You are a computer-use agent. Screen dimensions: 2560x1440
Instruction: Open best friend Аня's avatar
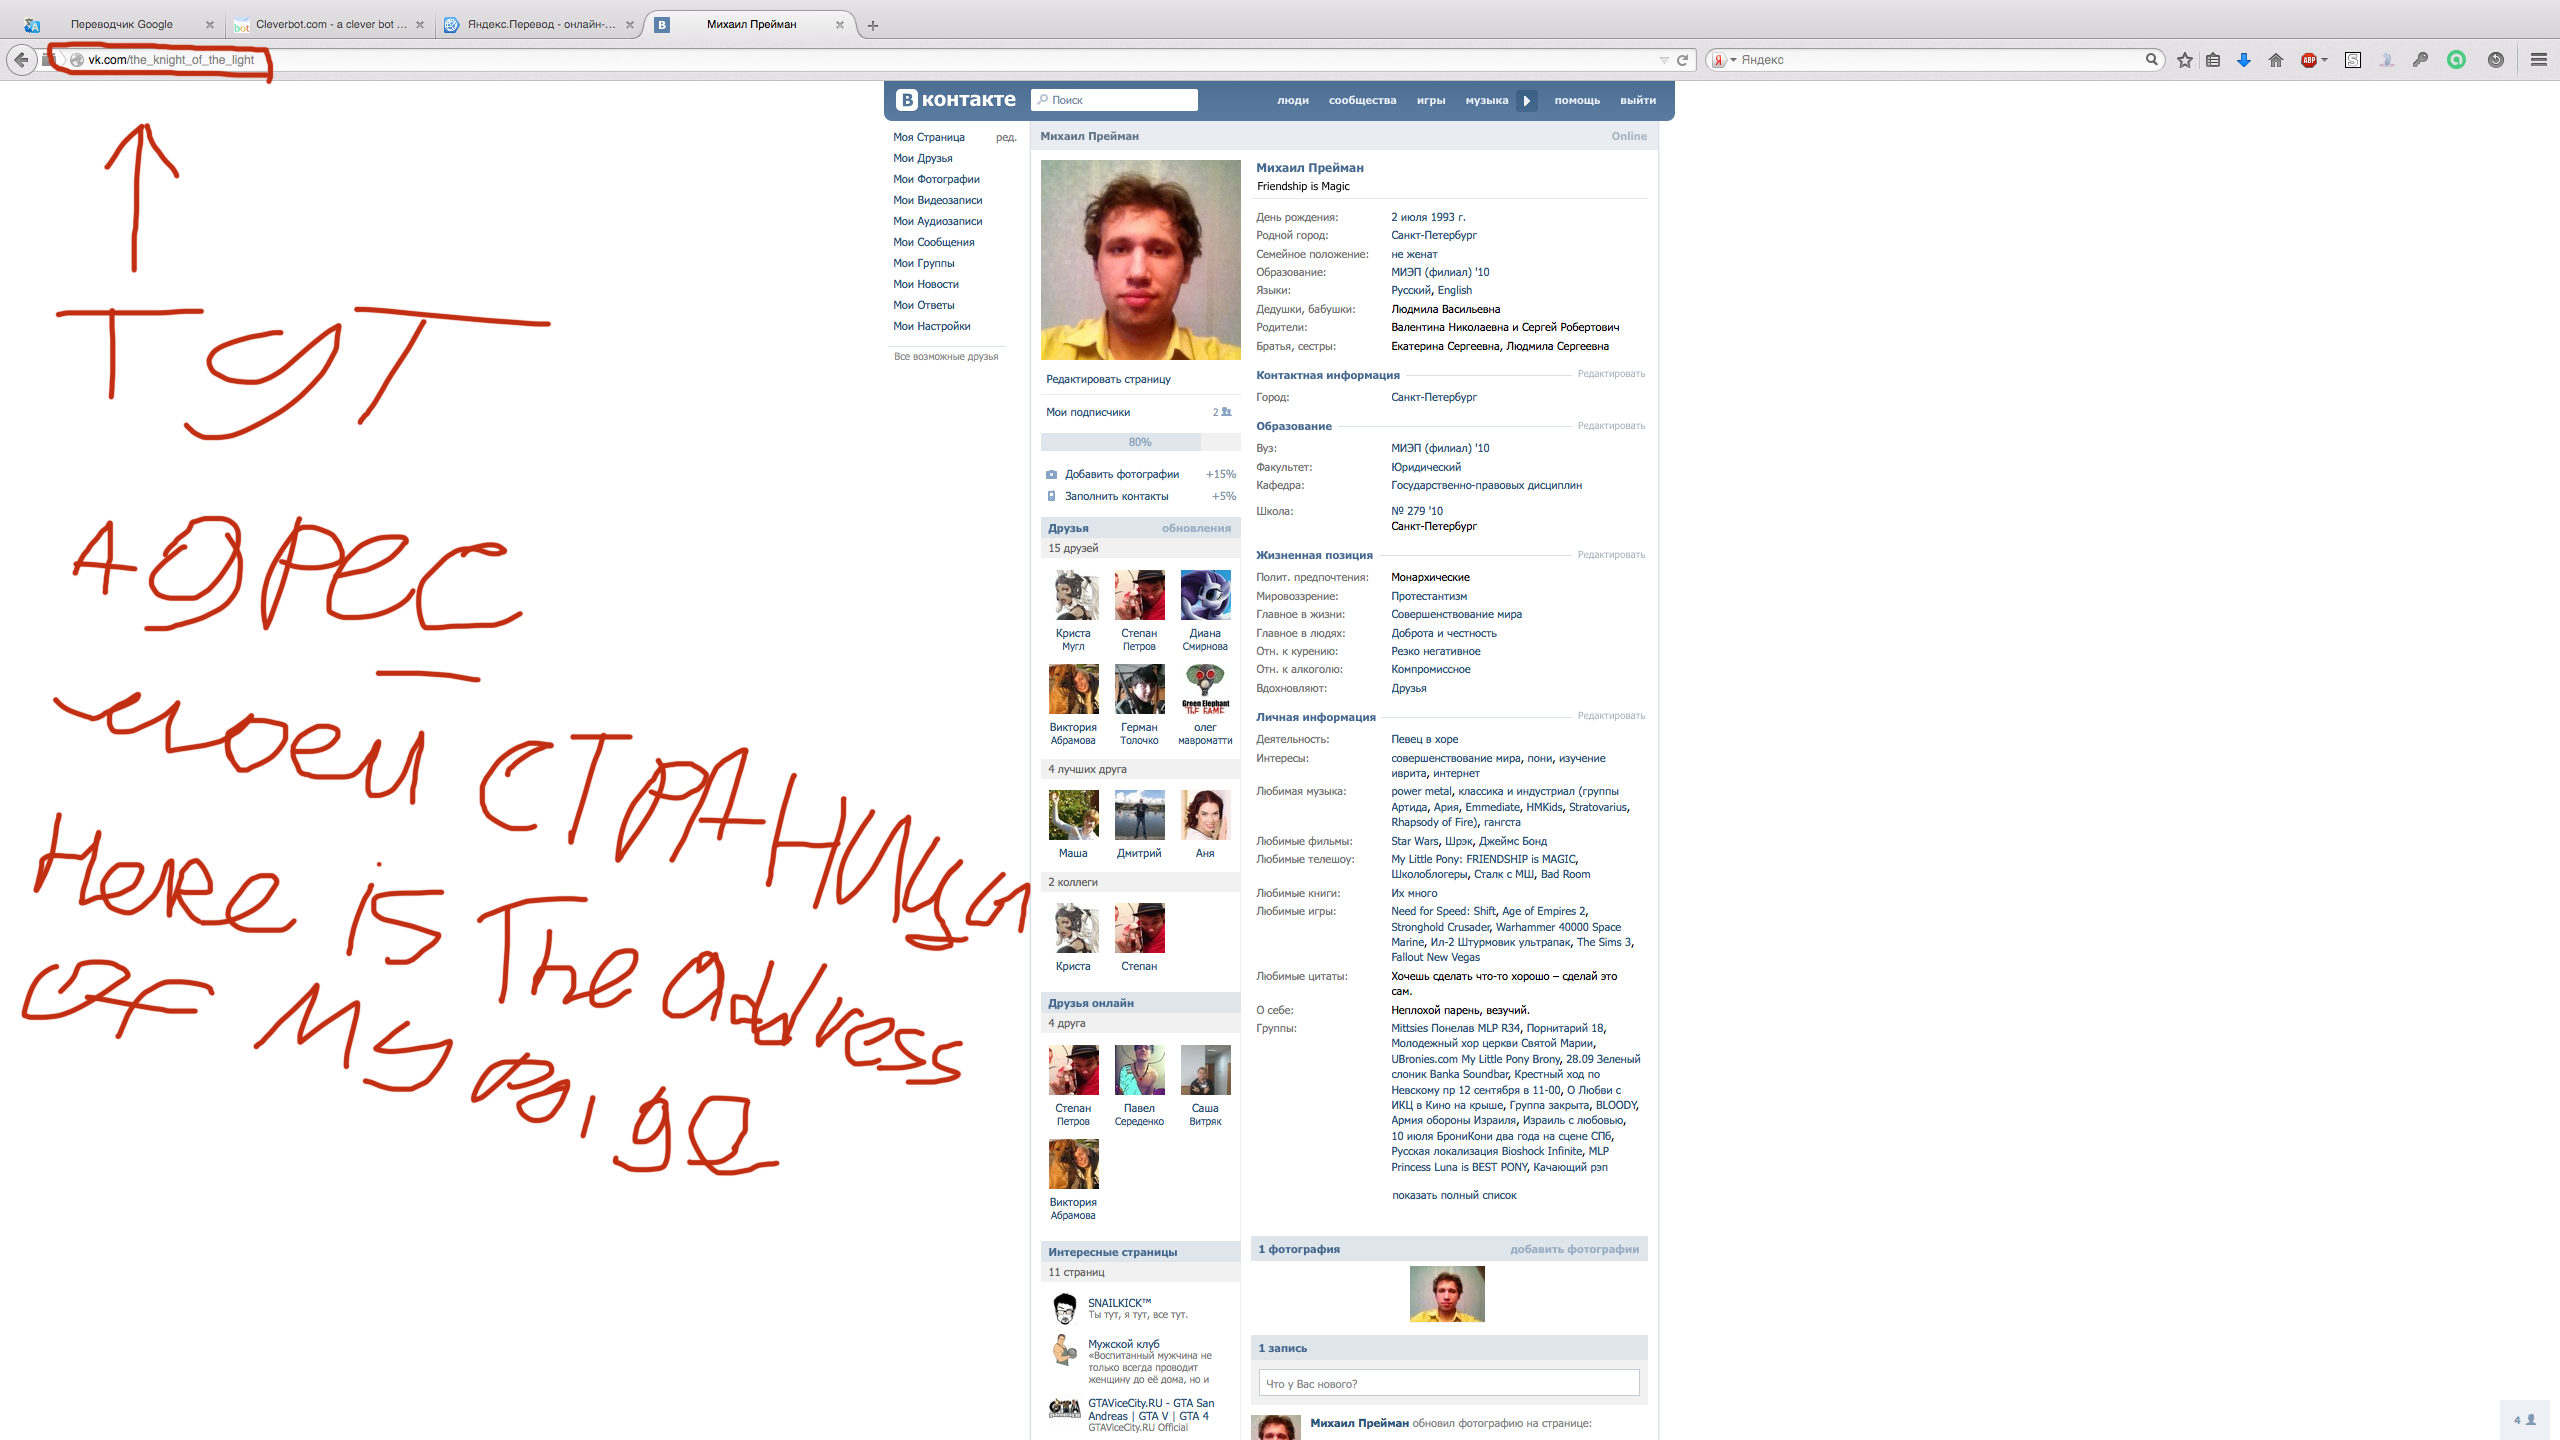point(1205,815)
